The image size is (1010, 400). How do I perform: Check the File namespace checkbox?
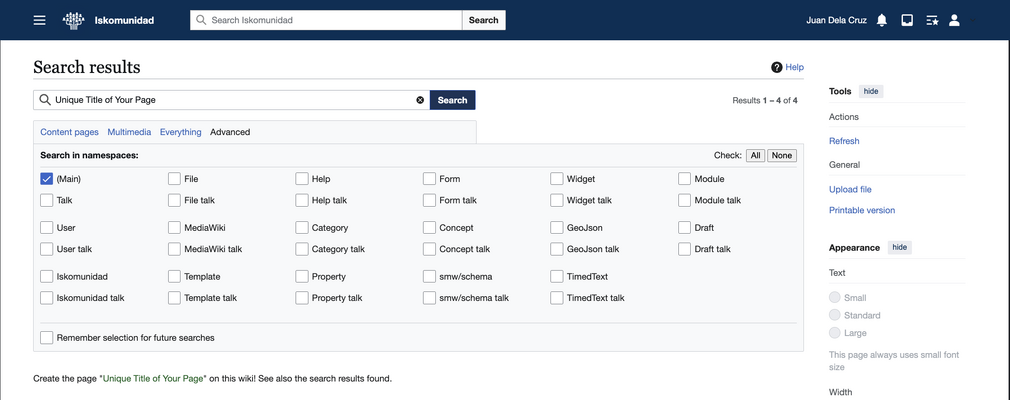[174, 179]
